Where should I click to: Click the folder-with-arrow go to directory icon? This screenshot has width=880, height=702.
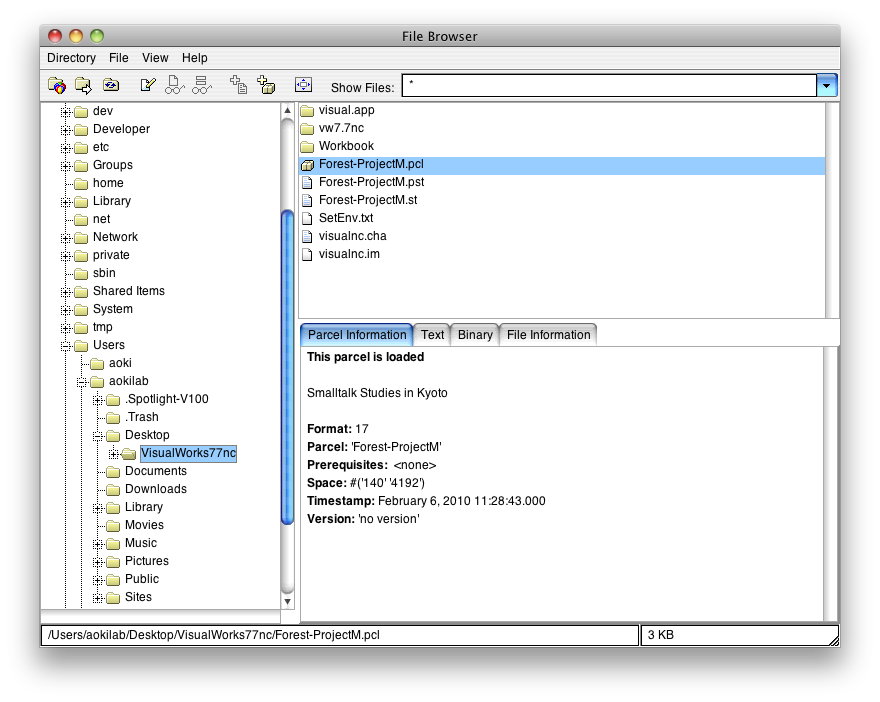83,86
